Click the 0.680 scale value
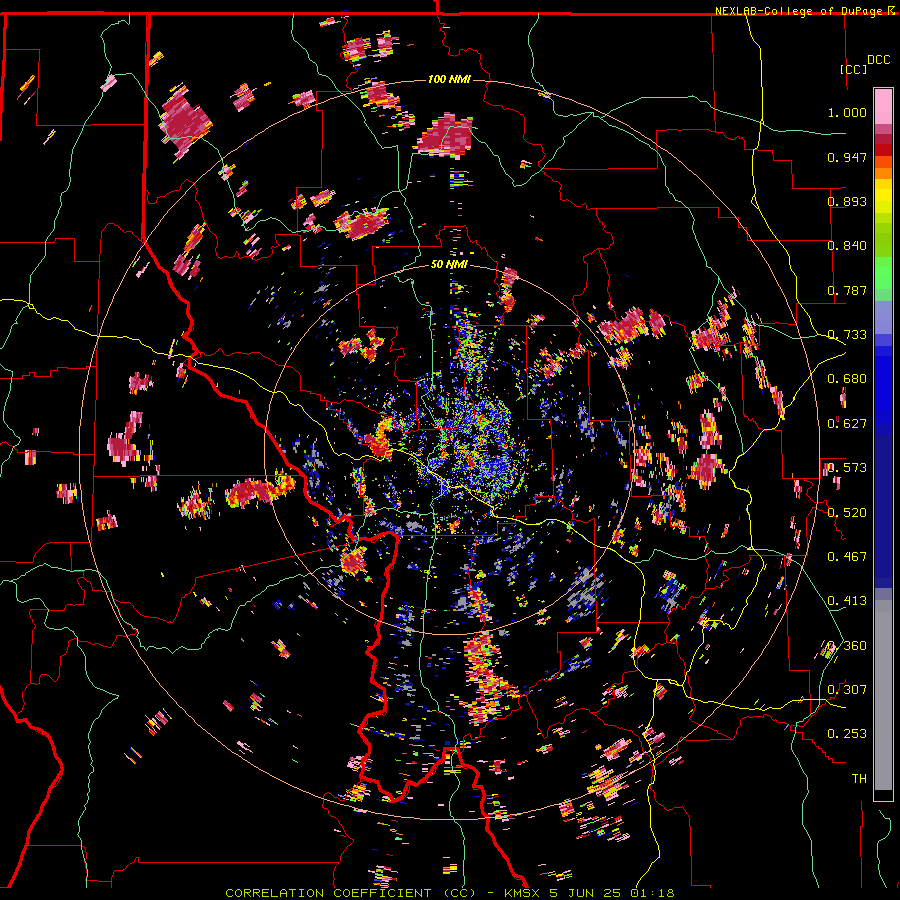The width and height of the screenshot is (900, 900). pyautogui.click(x=847, y=379)
